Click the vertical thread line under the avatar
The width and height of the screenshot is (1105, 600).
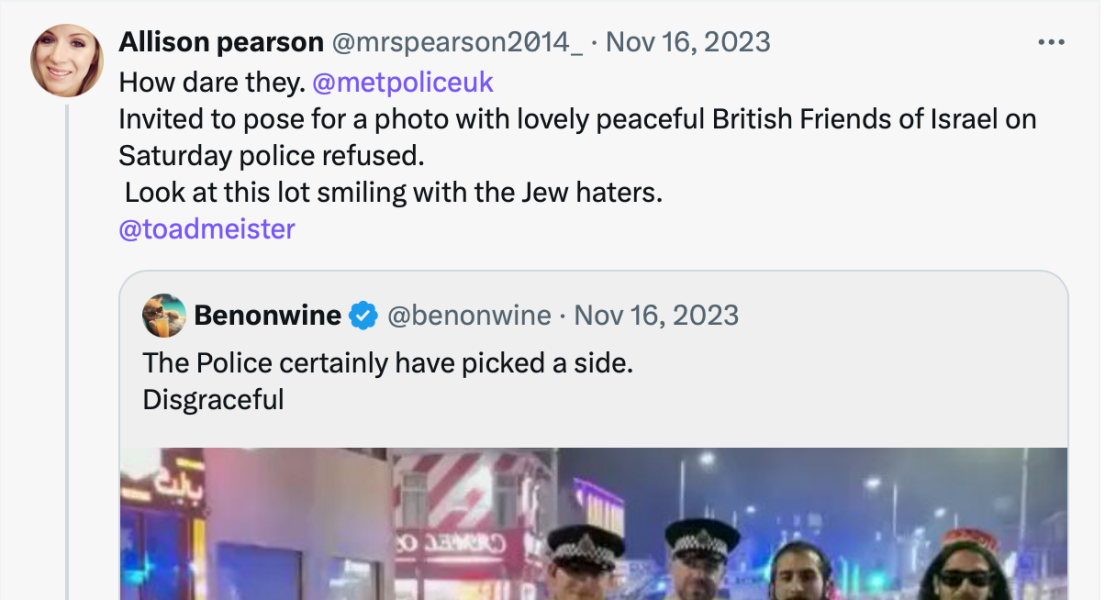68,350
